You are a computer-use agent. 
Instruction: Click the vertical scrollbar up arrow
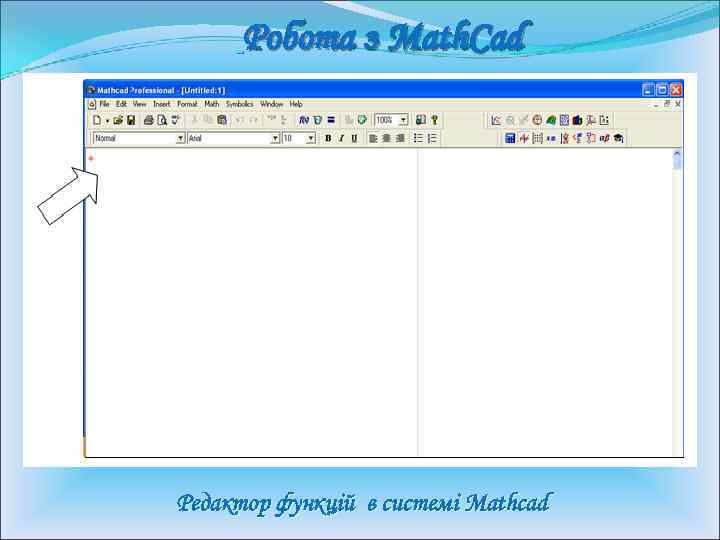tap(677, 154)
